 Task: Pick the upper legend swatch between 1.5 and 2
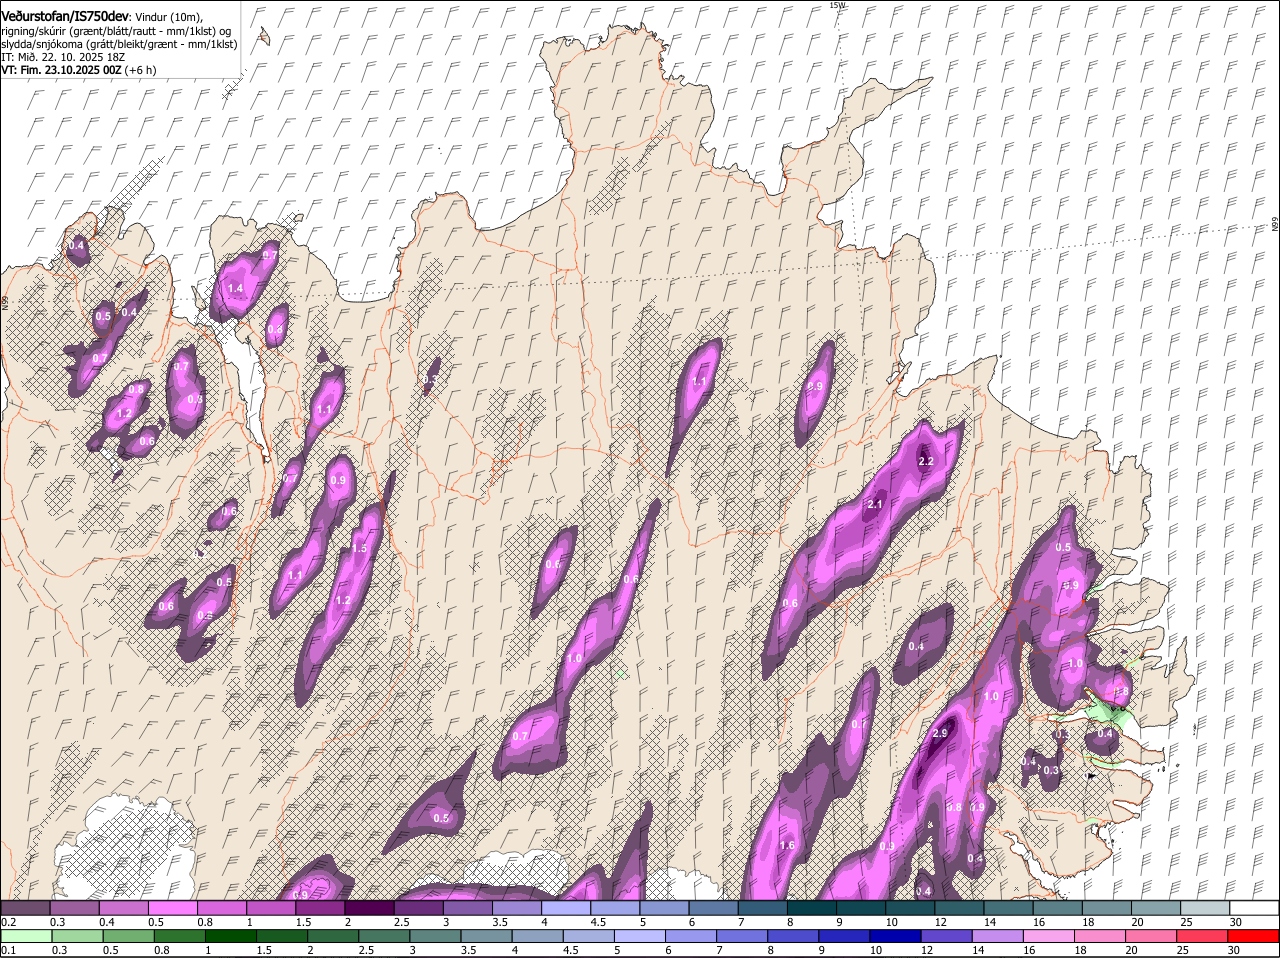[320, 907]
